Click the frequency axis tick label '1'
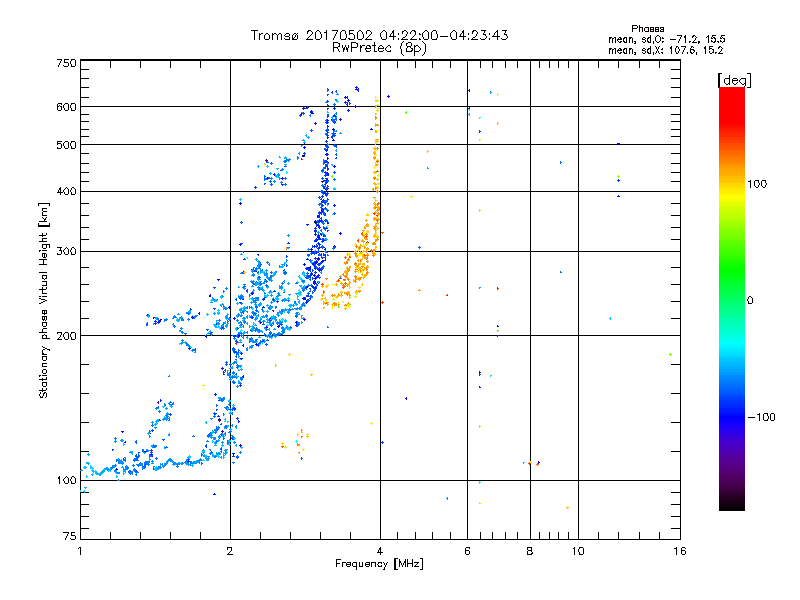Image resolution: width=800 pixels, height=600 pixels. 80,551
